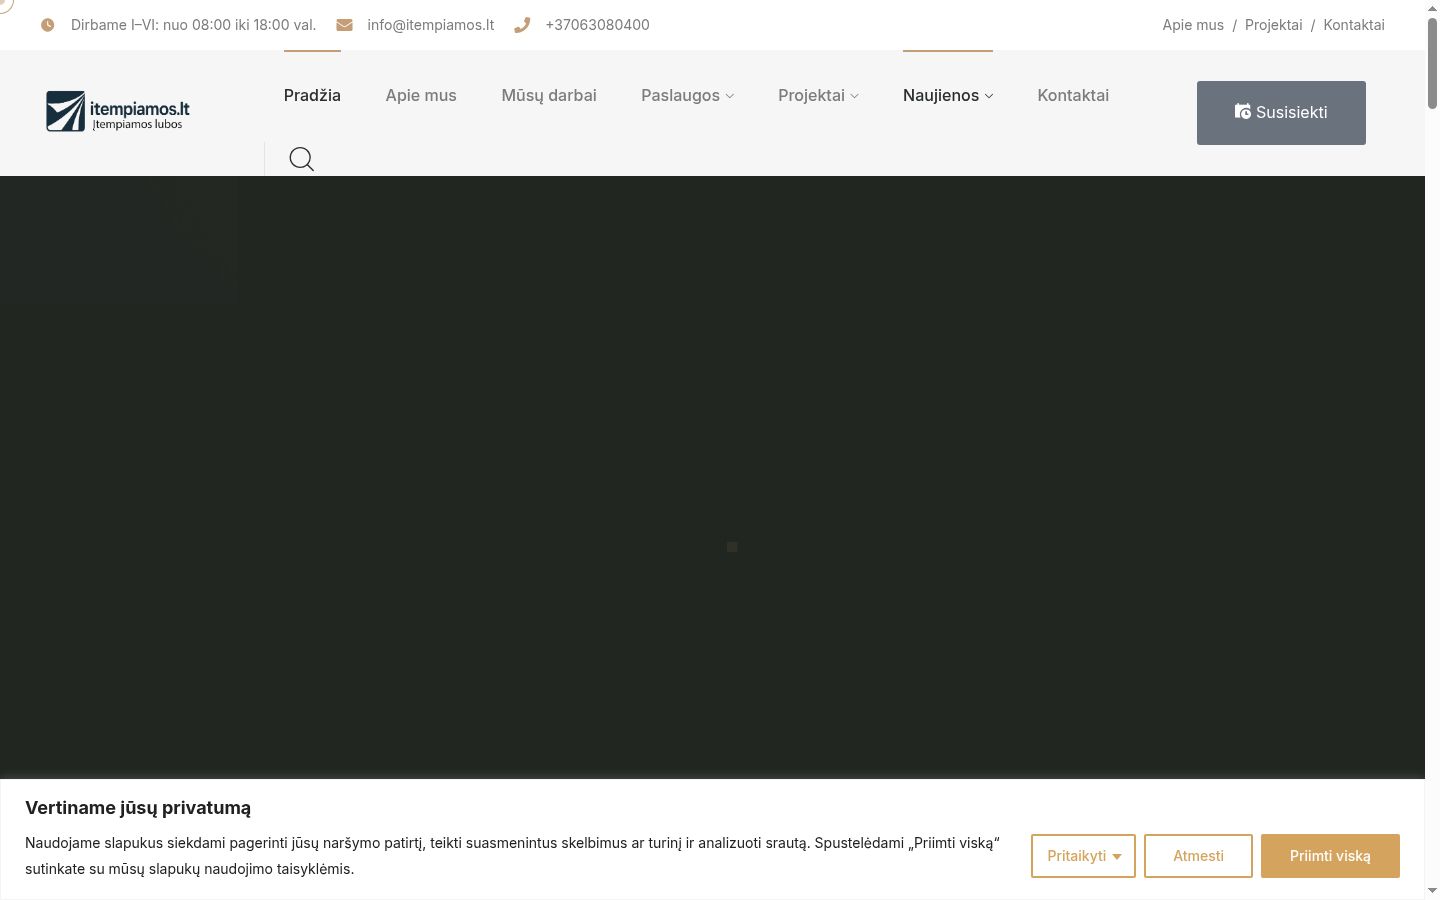Accept all cookies with Priimti viską
This screenshot has width=1440, height=900.
point(1330,856)
